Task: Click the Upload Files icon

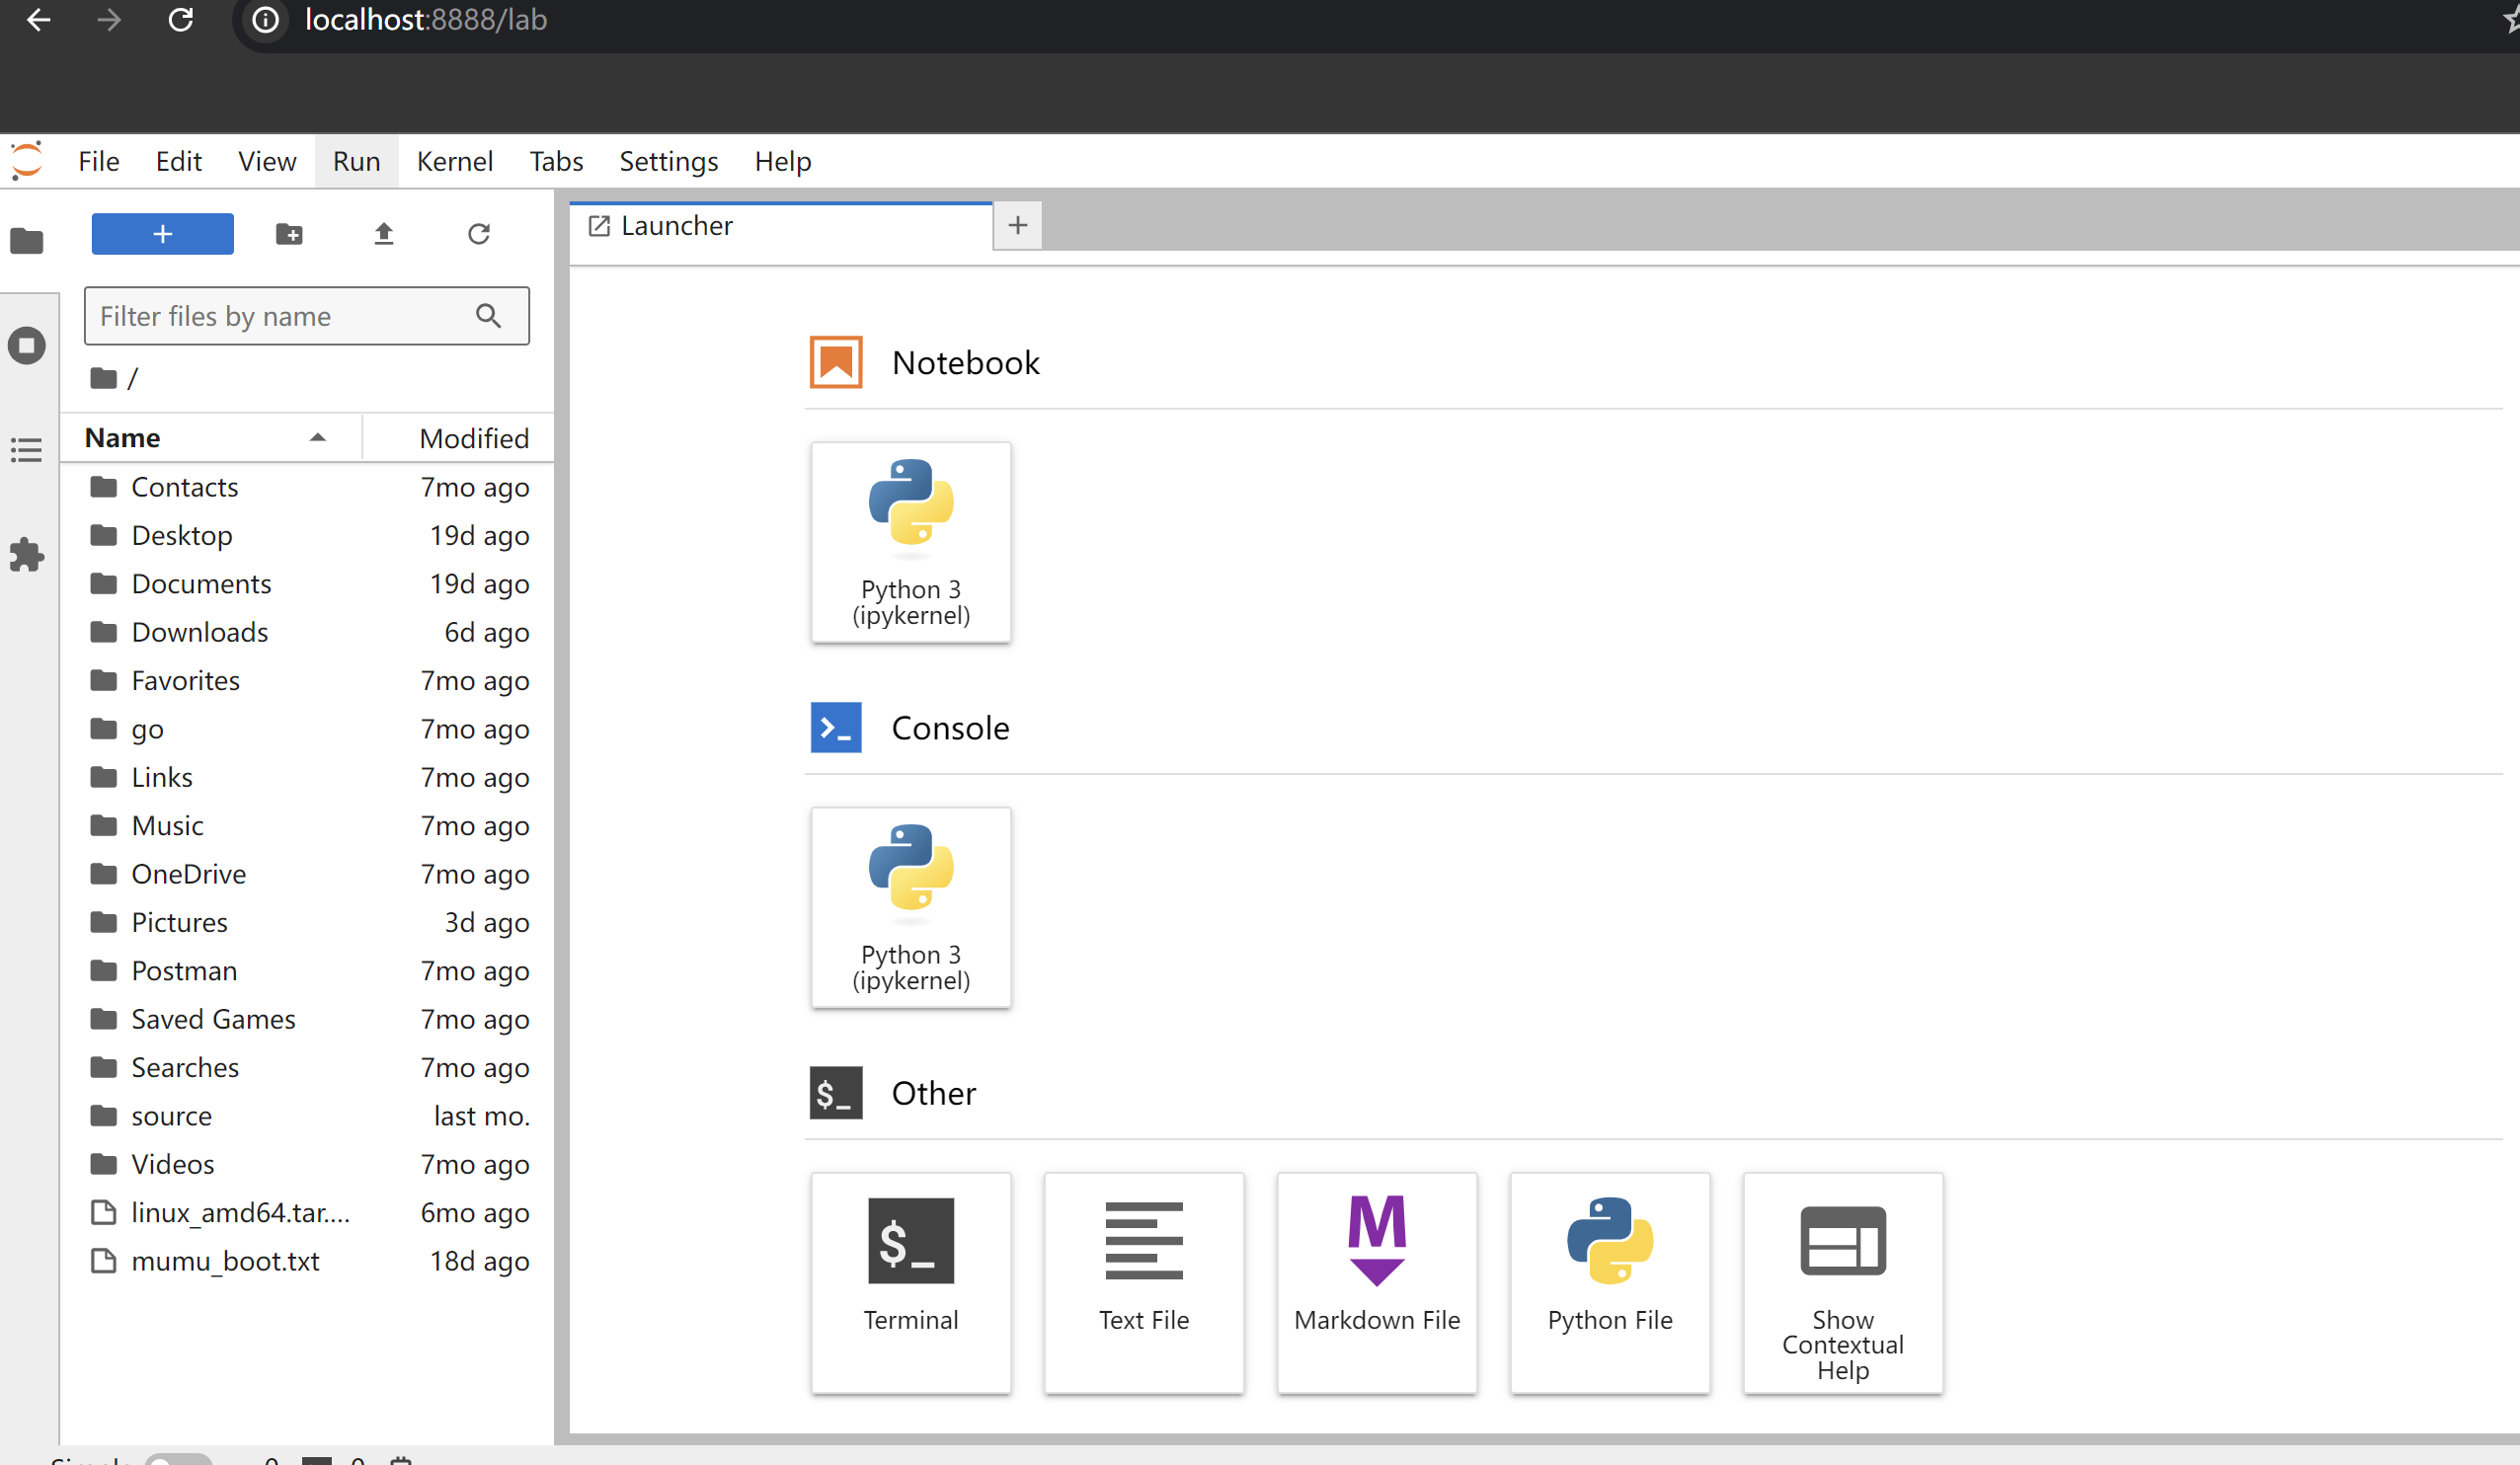Action: [384, 234]
